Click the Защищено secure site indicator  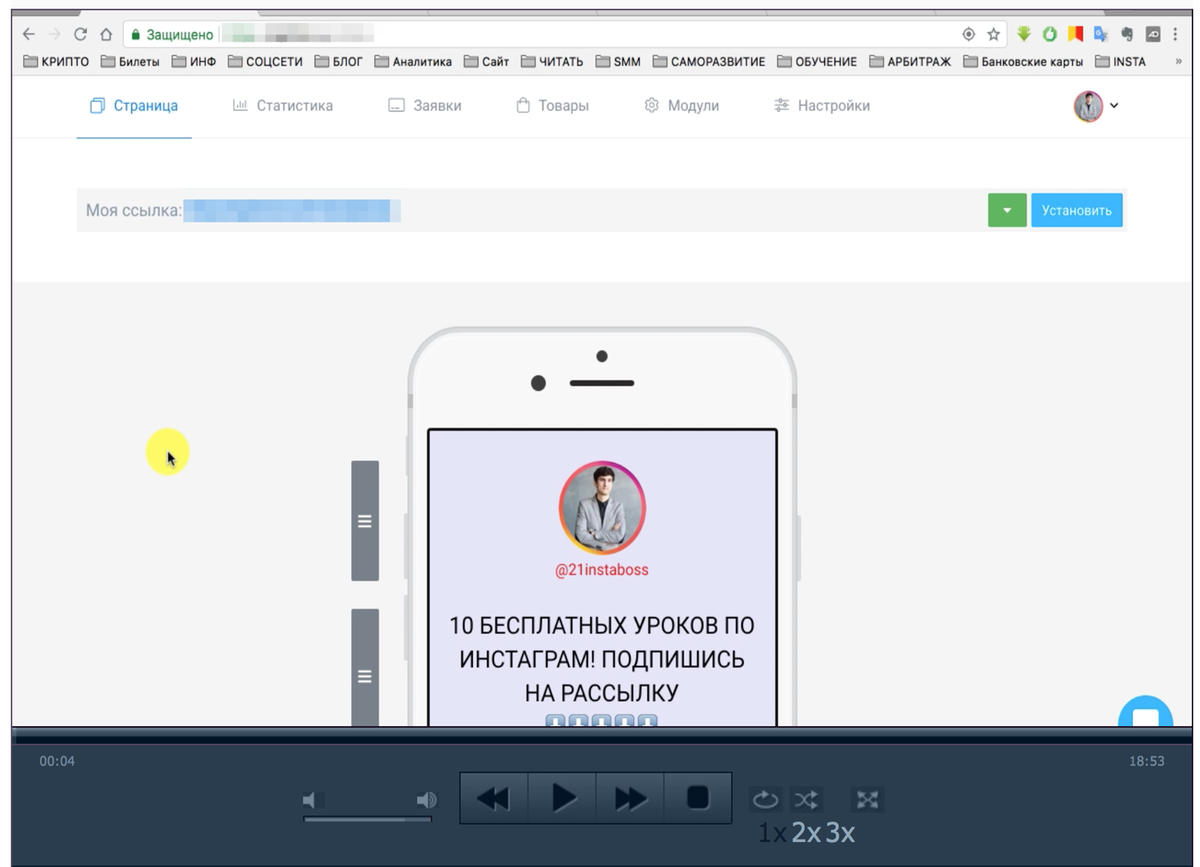click(172, 34)
